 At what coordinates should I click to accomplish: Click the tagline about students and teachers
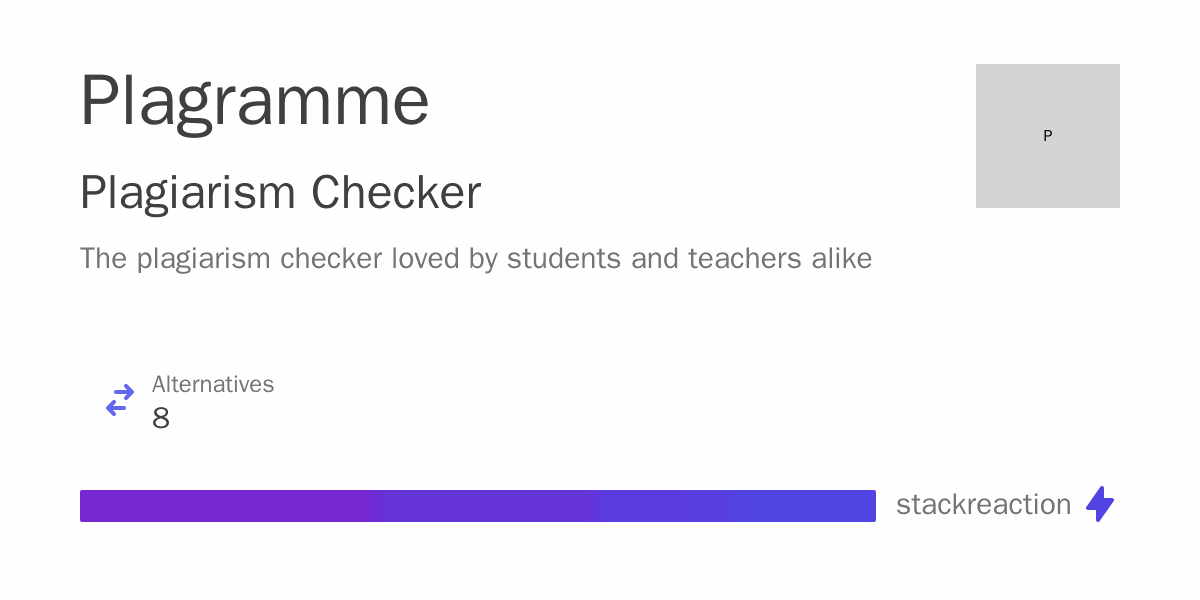pyautogui.click(x=476, y=259)
